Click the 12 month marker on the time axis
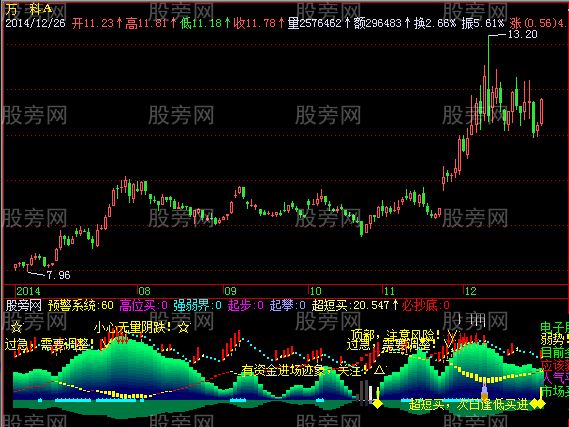Image resolution: width=569 pixels, height=427 pixels. tap(471, 291)
